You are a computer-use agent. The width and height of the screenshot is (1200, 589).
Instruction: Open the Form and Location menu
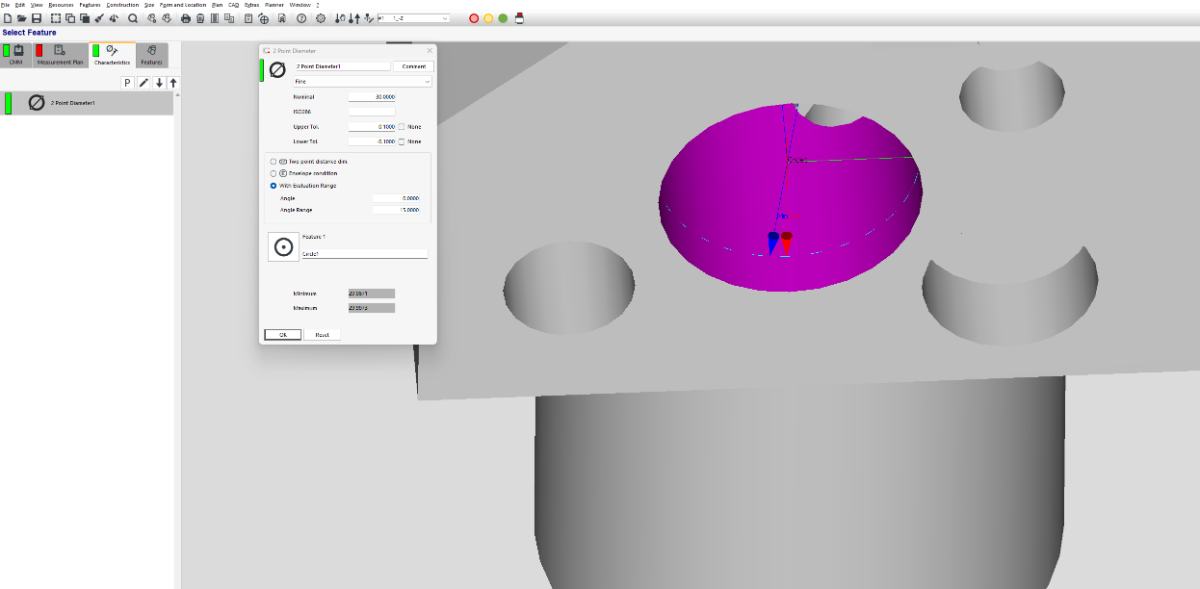(183, 5)
